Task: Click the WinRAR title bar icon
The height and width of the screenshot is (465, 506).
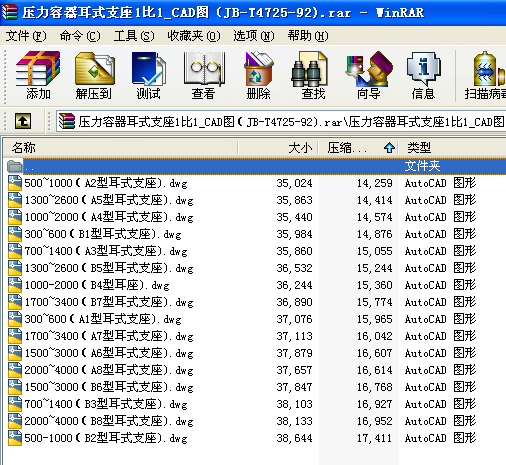Action: point(10,12)
